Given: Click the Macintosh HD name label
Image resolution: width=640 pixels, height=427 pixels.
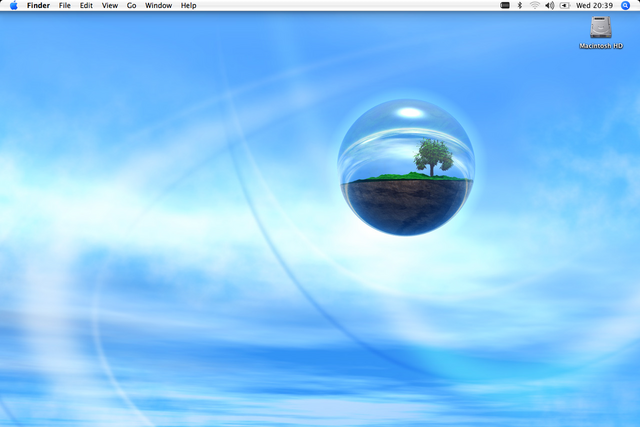Looking at the screenshot, I should tap(602, 46).
